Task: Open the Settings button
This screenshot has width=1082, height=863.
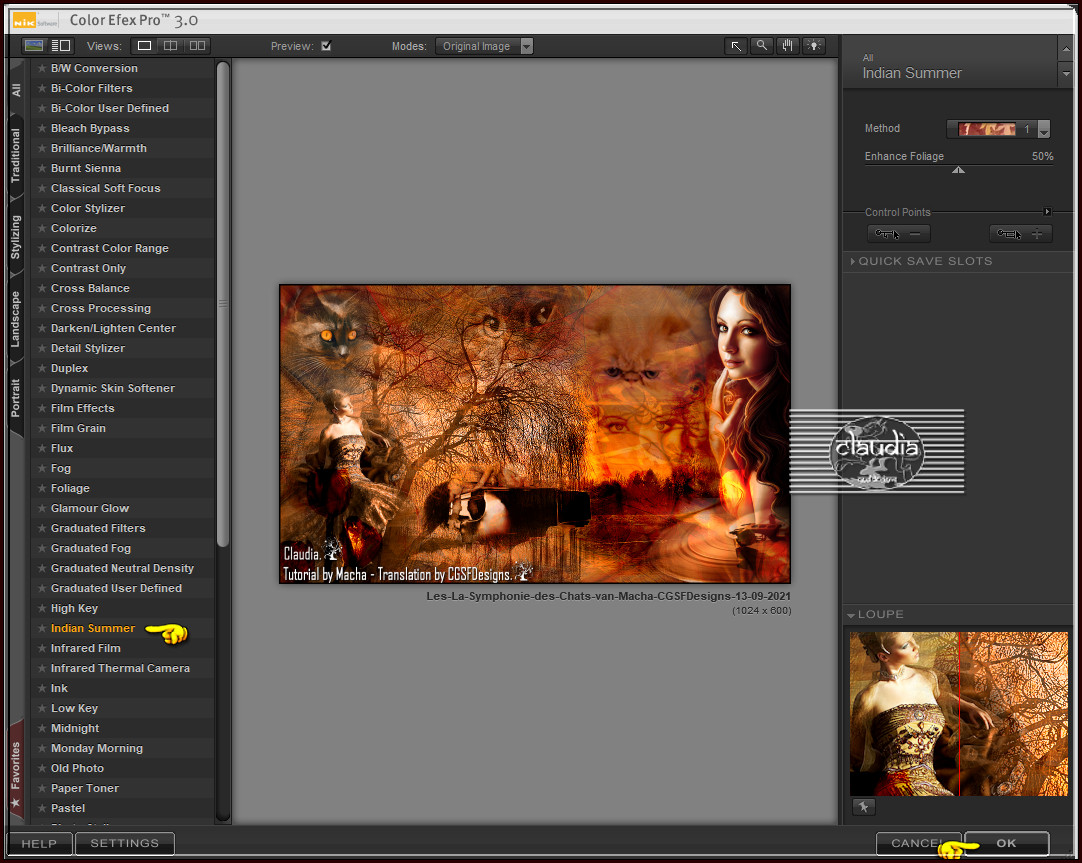Action: [x=124, y=843]
